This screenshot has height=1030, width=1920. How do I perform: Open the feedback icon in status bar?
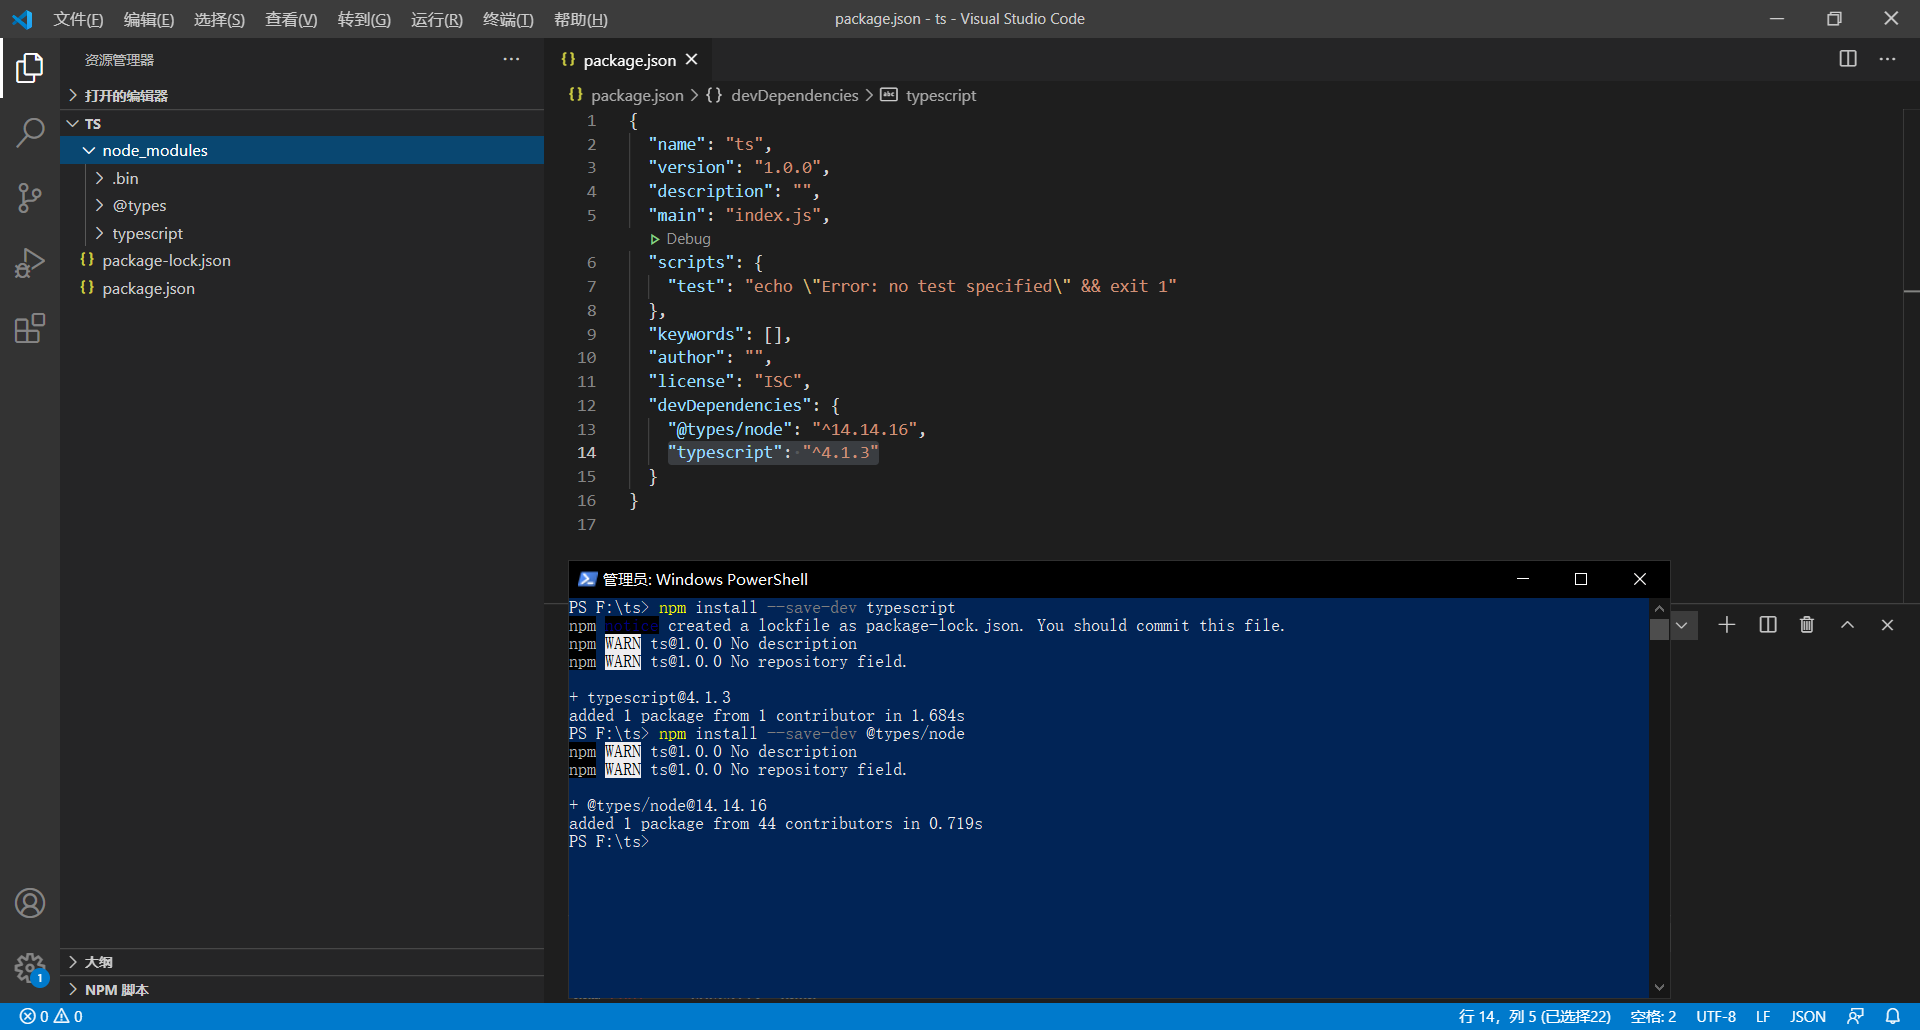[1855, 1016]
